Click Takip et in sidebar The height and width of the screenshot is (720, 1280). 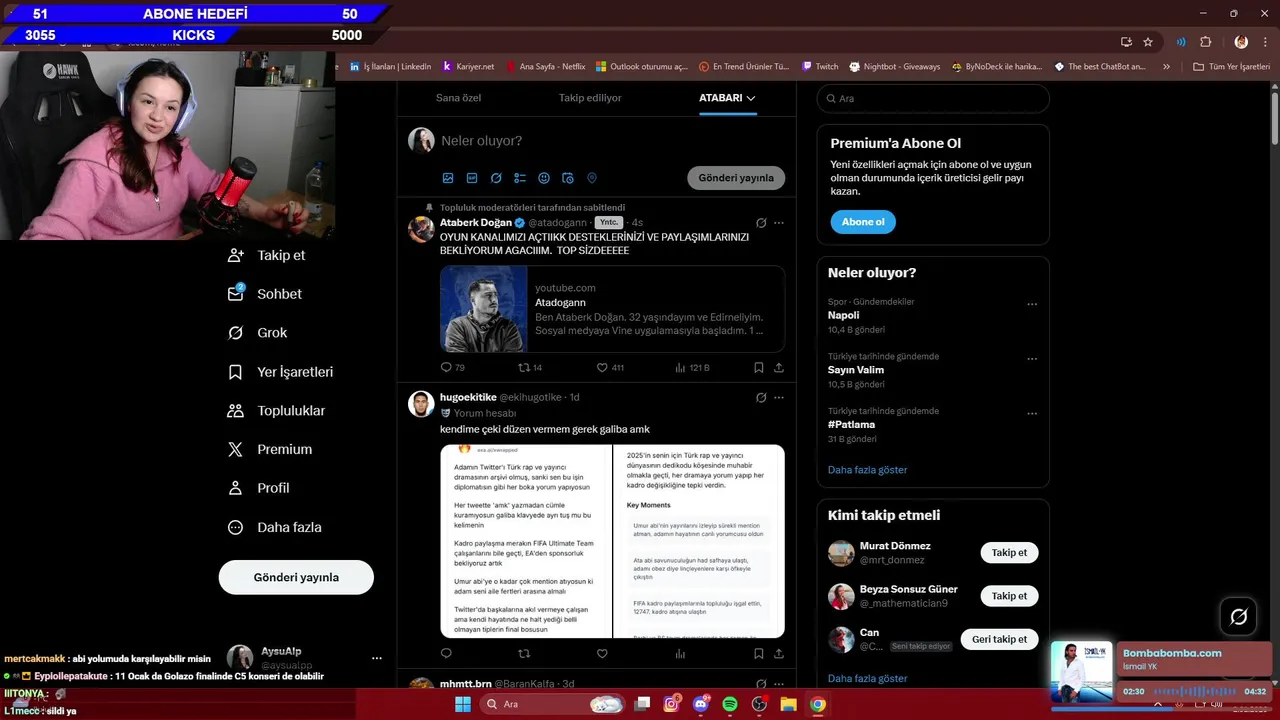267,255
